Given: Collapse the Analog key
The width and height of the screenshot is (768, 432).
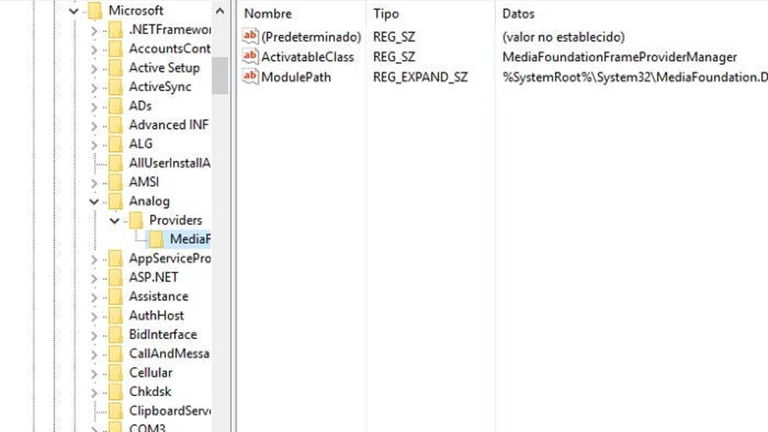Looking at the screenshot, I should (x=94, y=201).
